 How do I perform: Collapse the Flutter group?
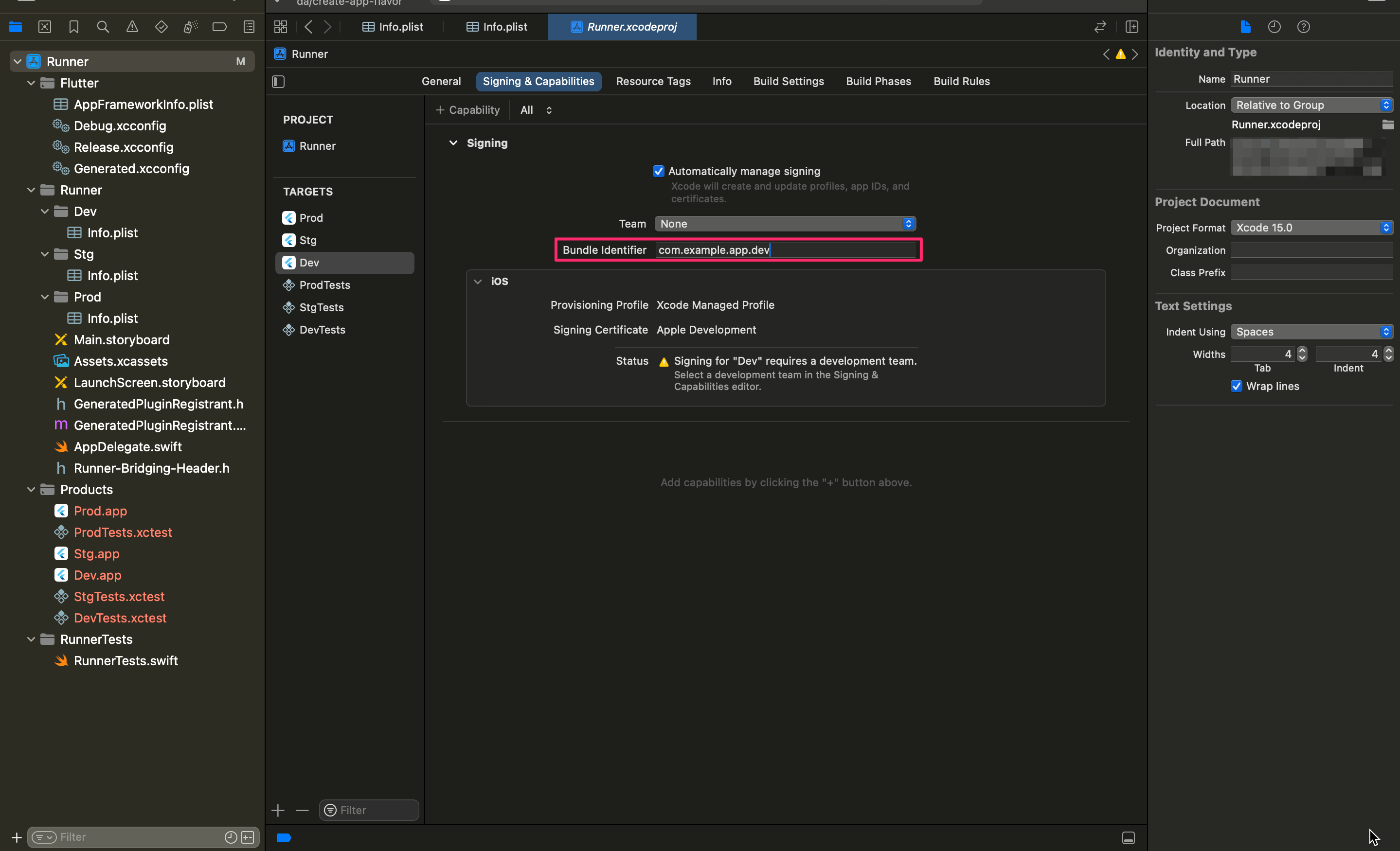coord(31,83)
